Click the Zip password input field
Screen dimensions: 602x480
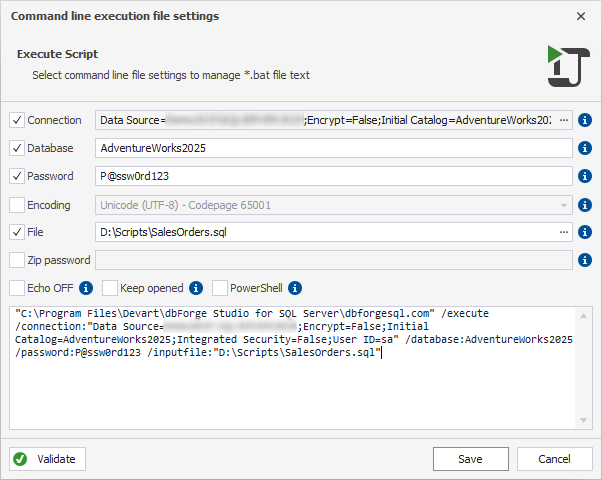tap(334, 260)
